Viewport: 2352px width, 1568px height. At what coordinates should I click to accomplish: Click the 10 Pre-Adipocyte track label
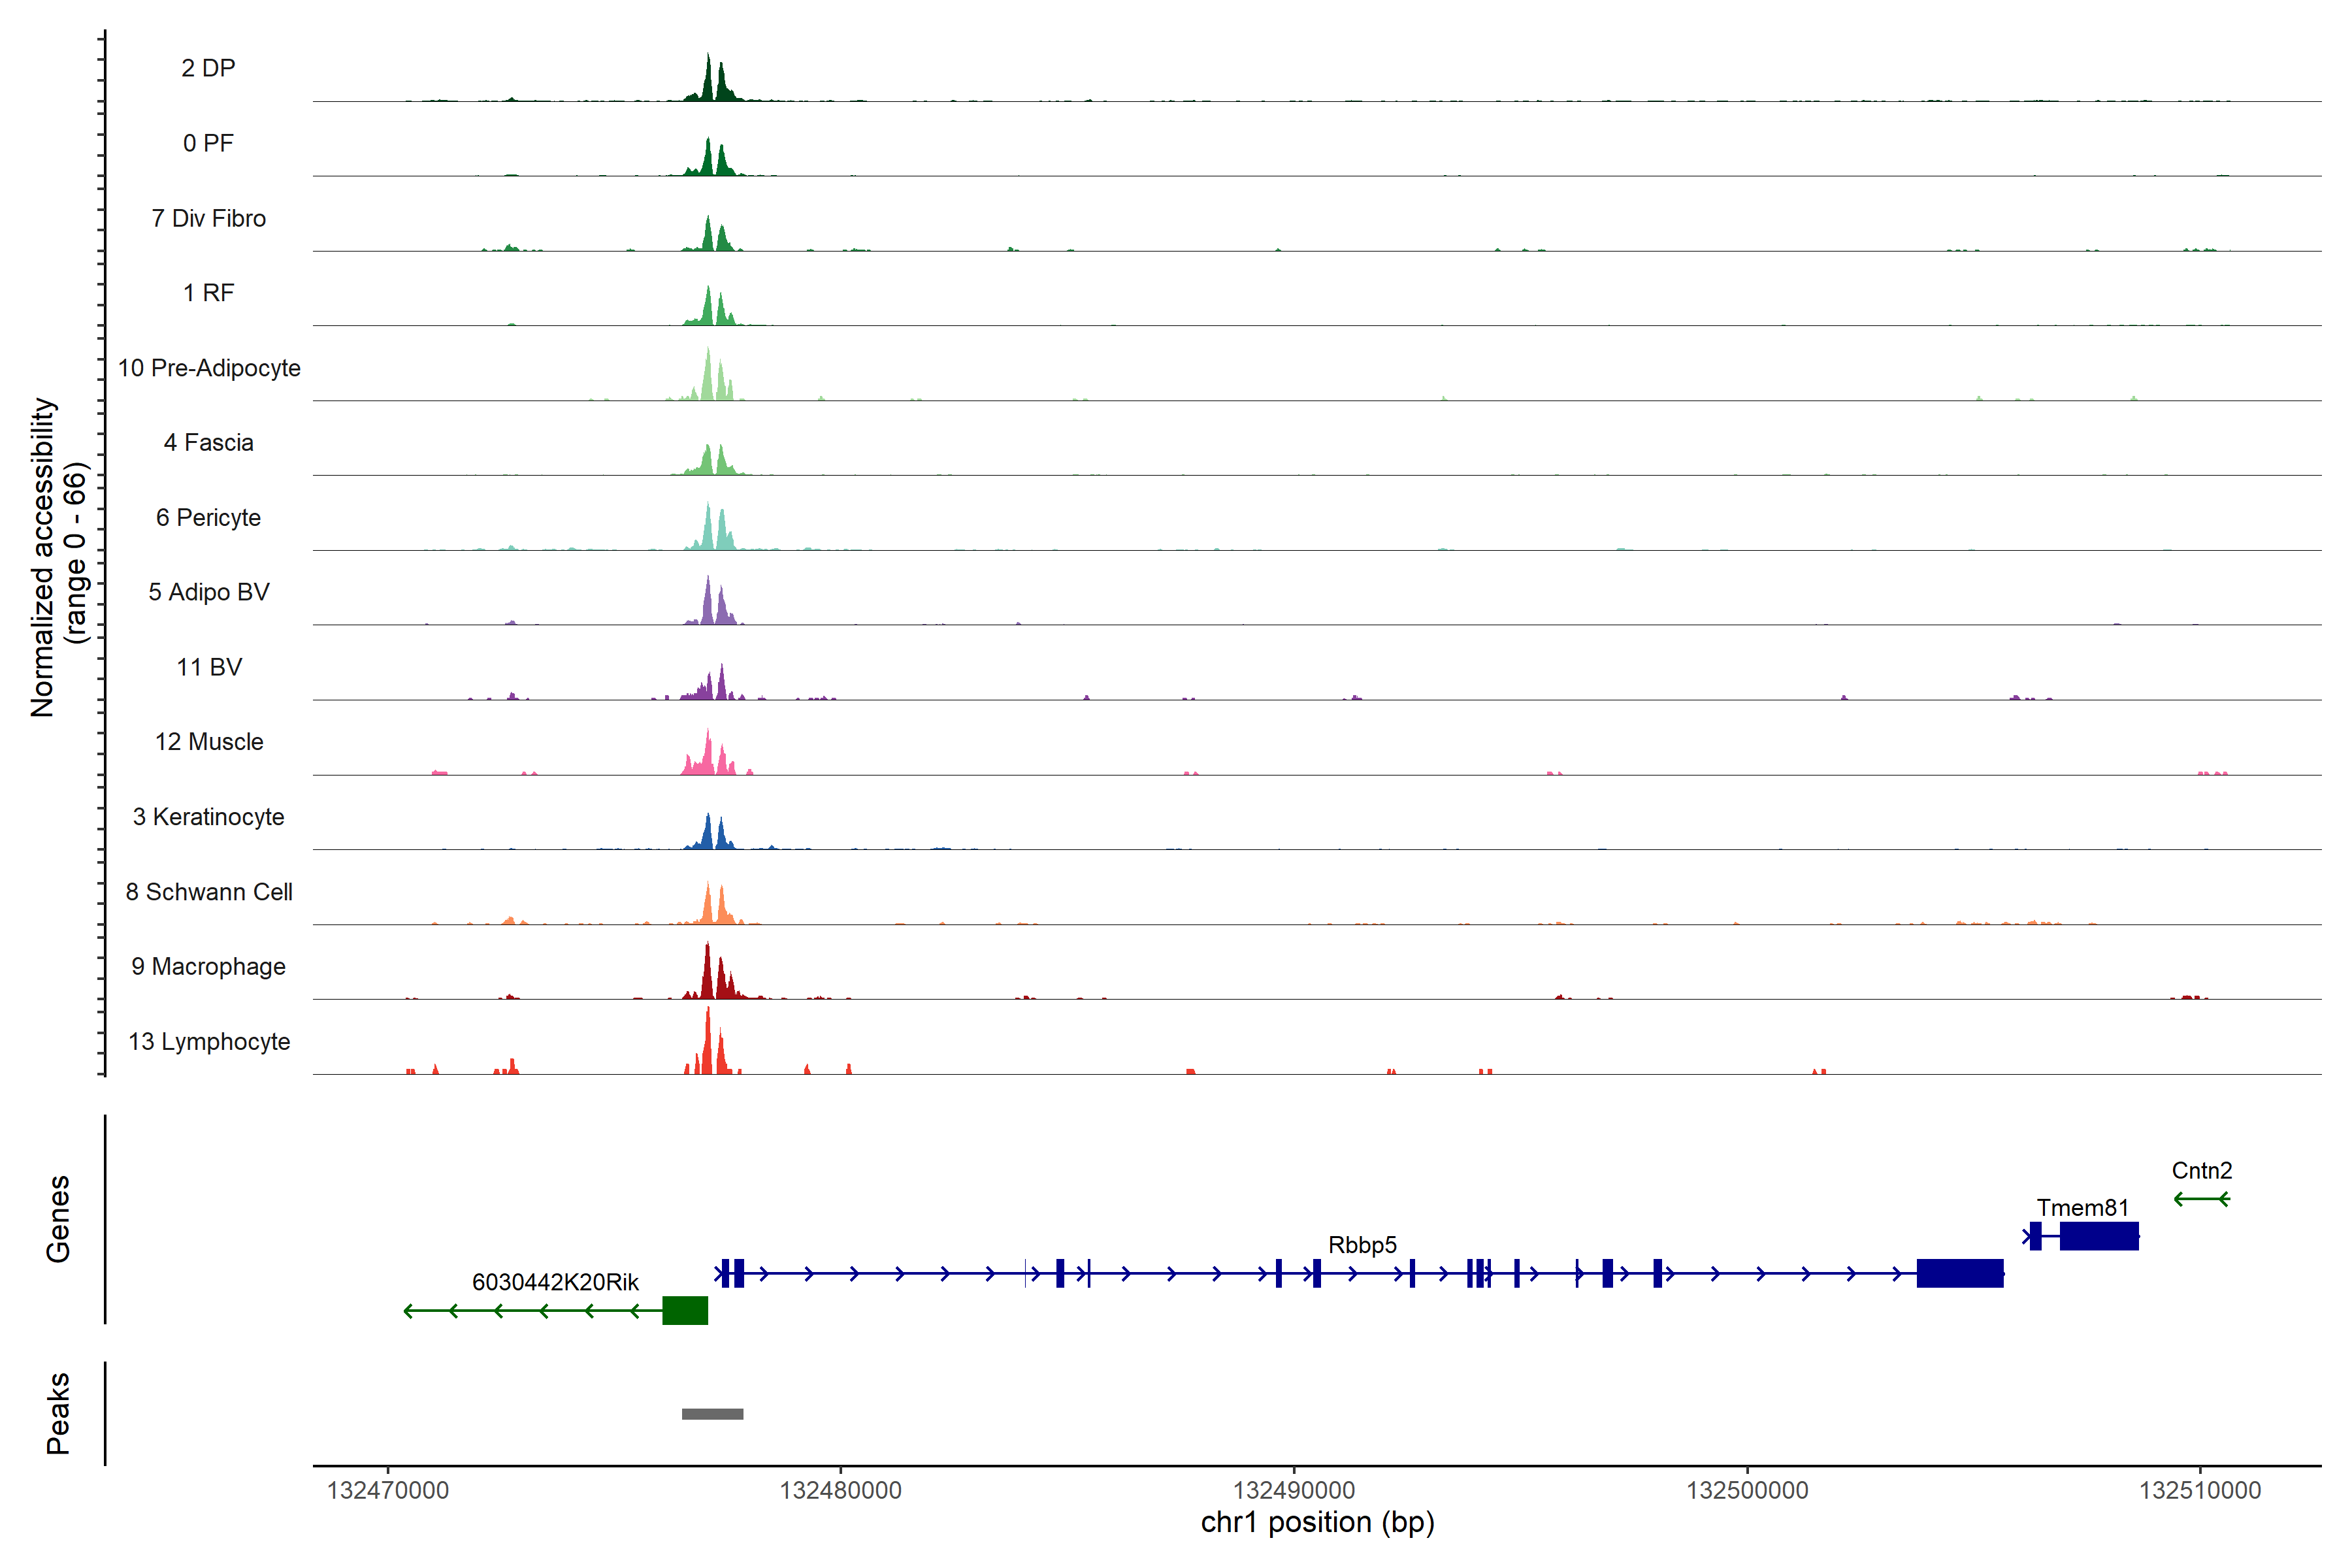[209, 368]
